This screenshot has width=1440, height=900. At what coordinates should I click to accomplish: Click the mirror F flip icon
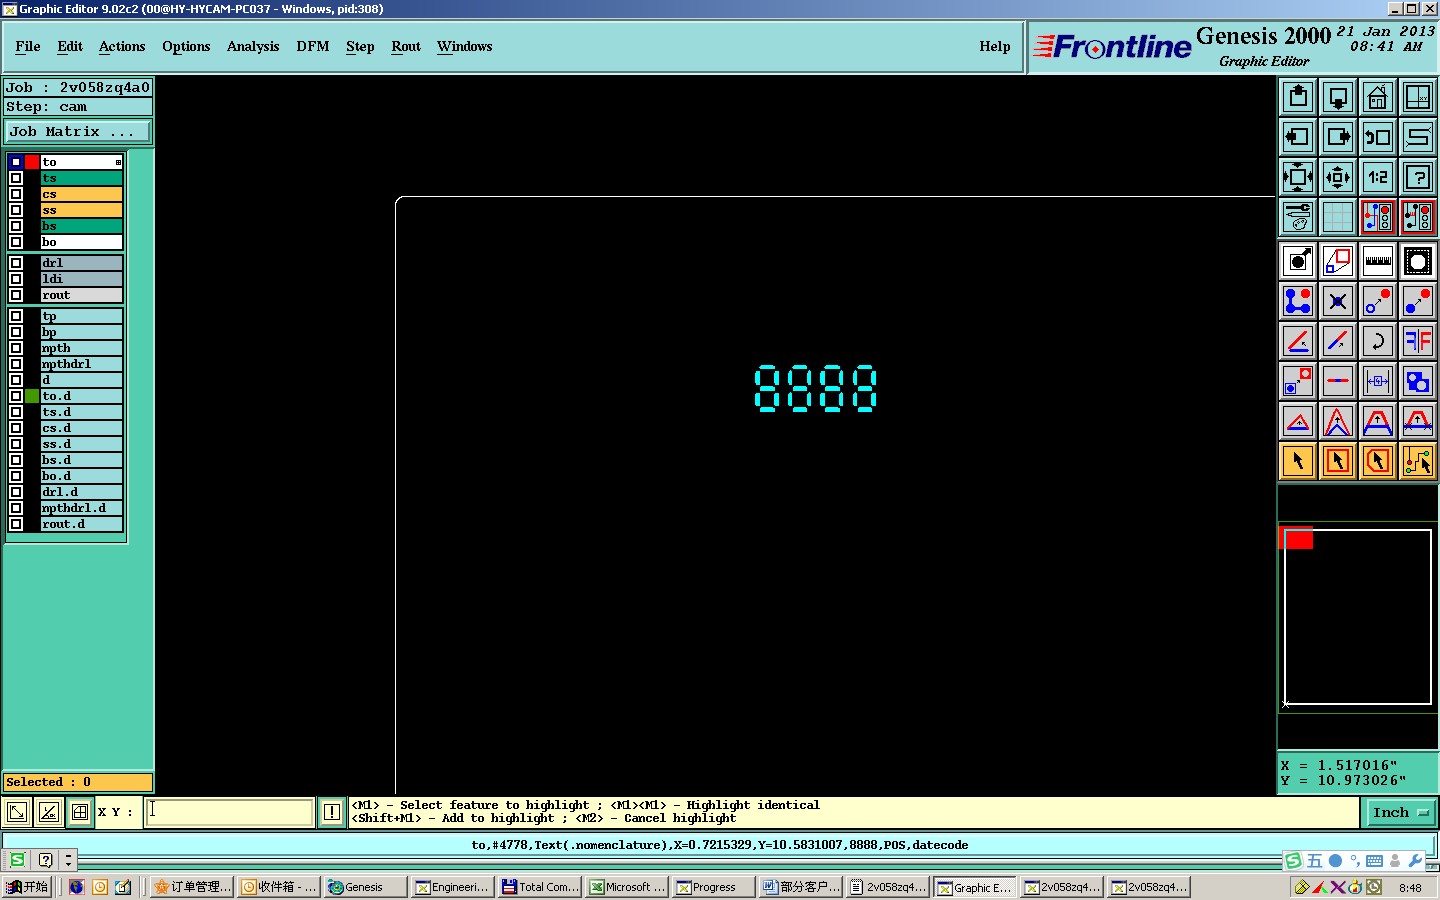point(1418,341)
